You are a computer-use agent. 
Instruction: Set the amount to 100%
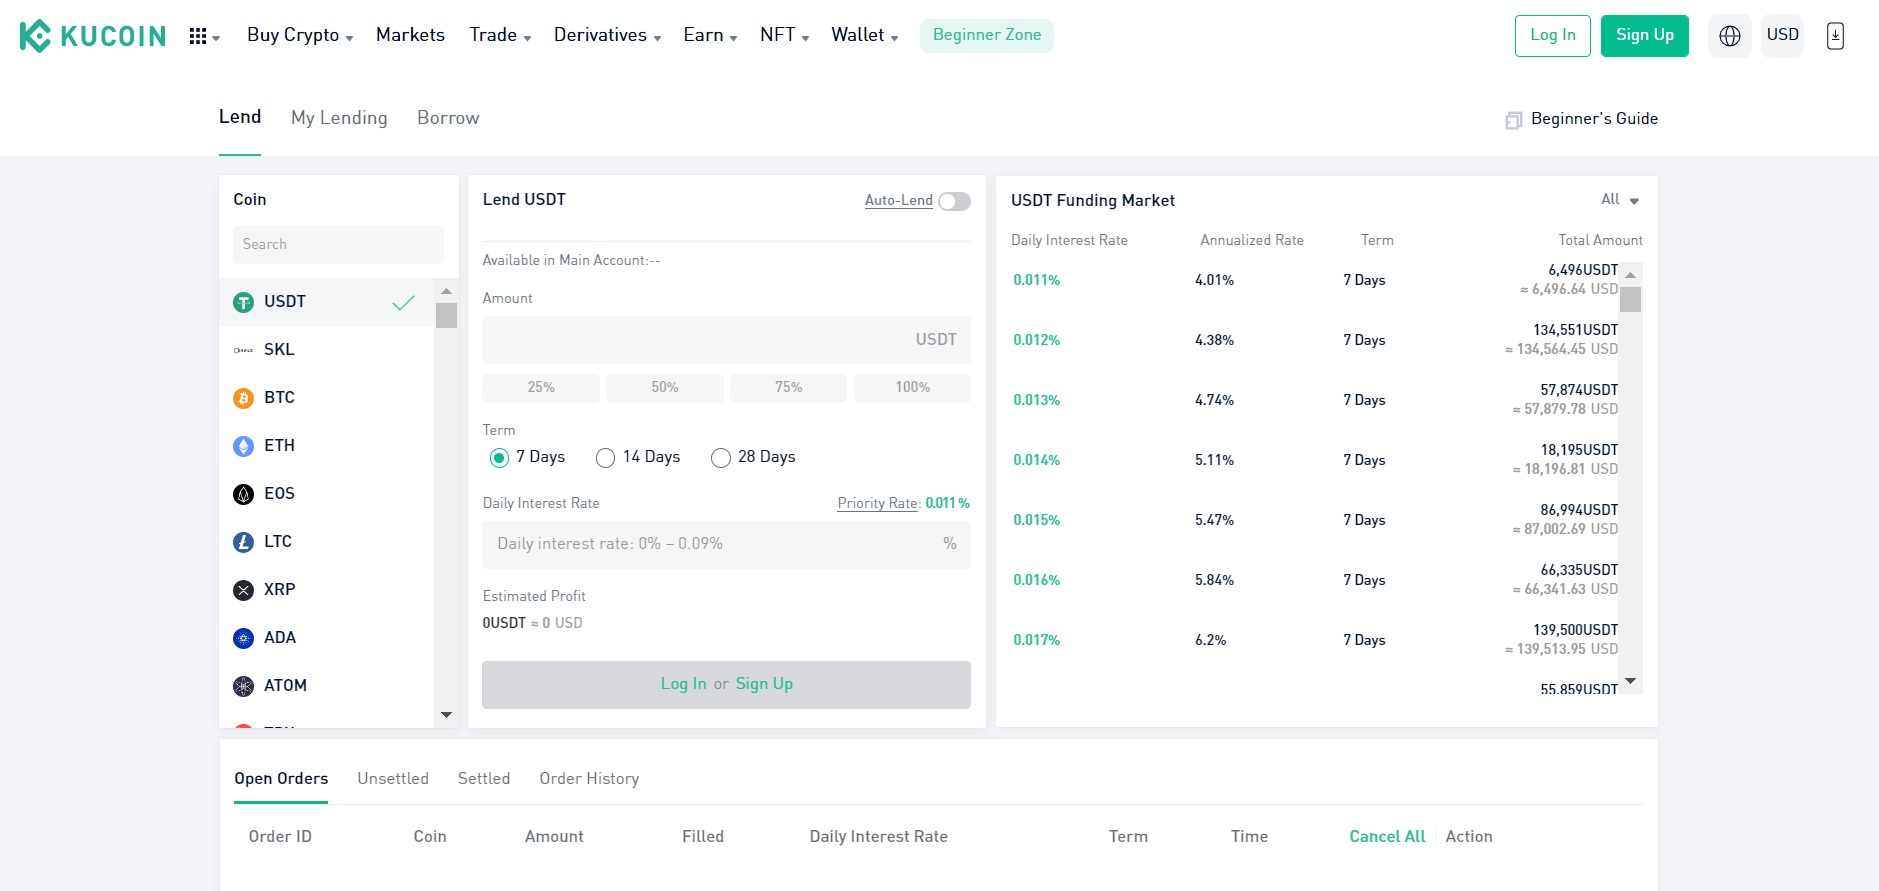[x=912, y=388]
